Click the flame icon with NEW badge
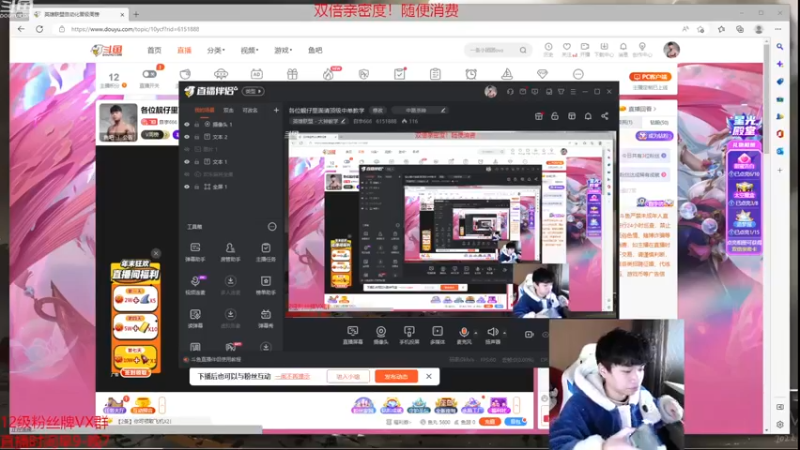 tap(328, 74)
